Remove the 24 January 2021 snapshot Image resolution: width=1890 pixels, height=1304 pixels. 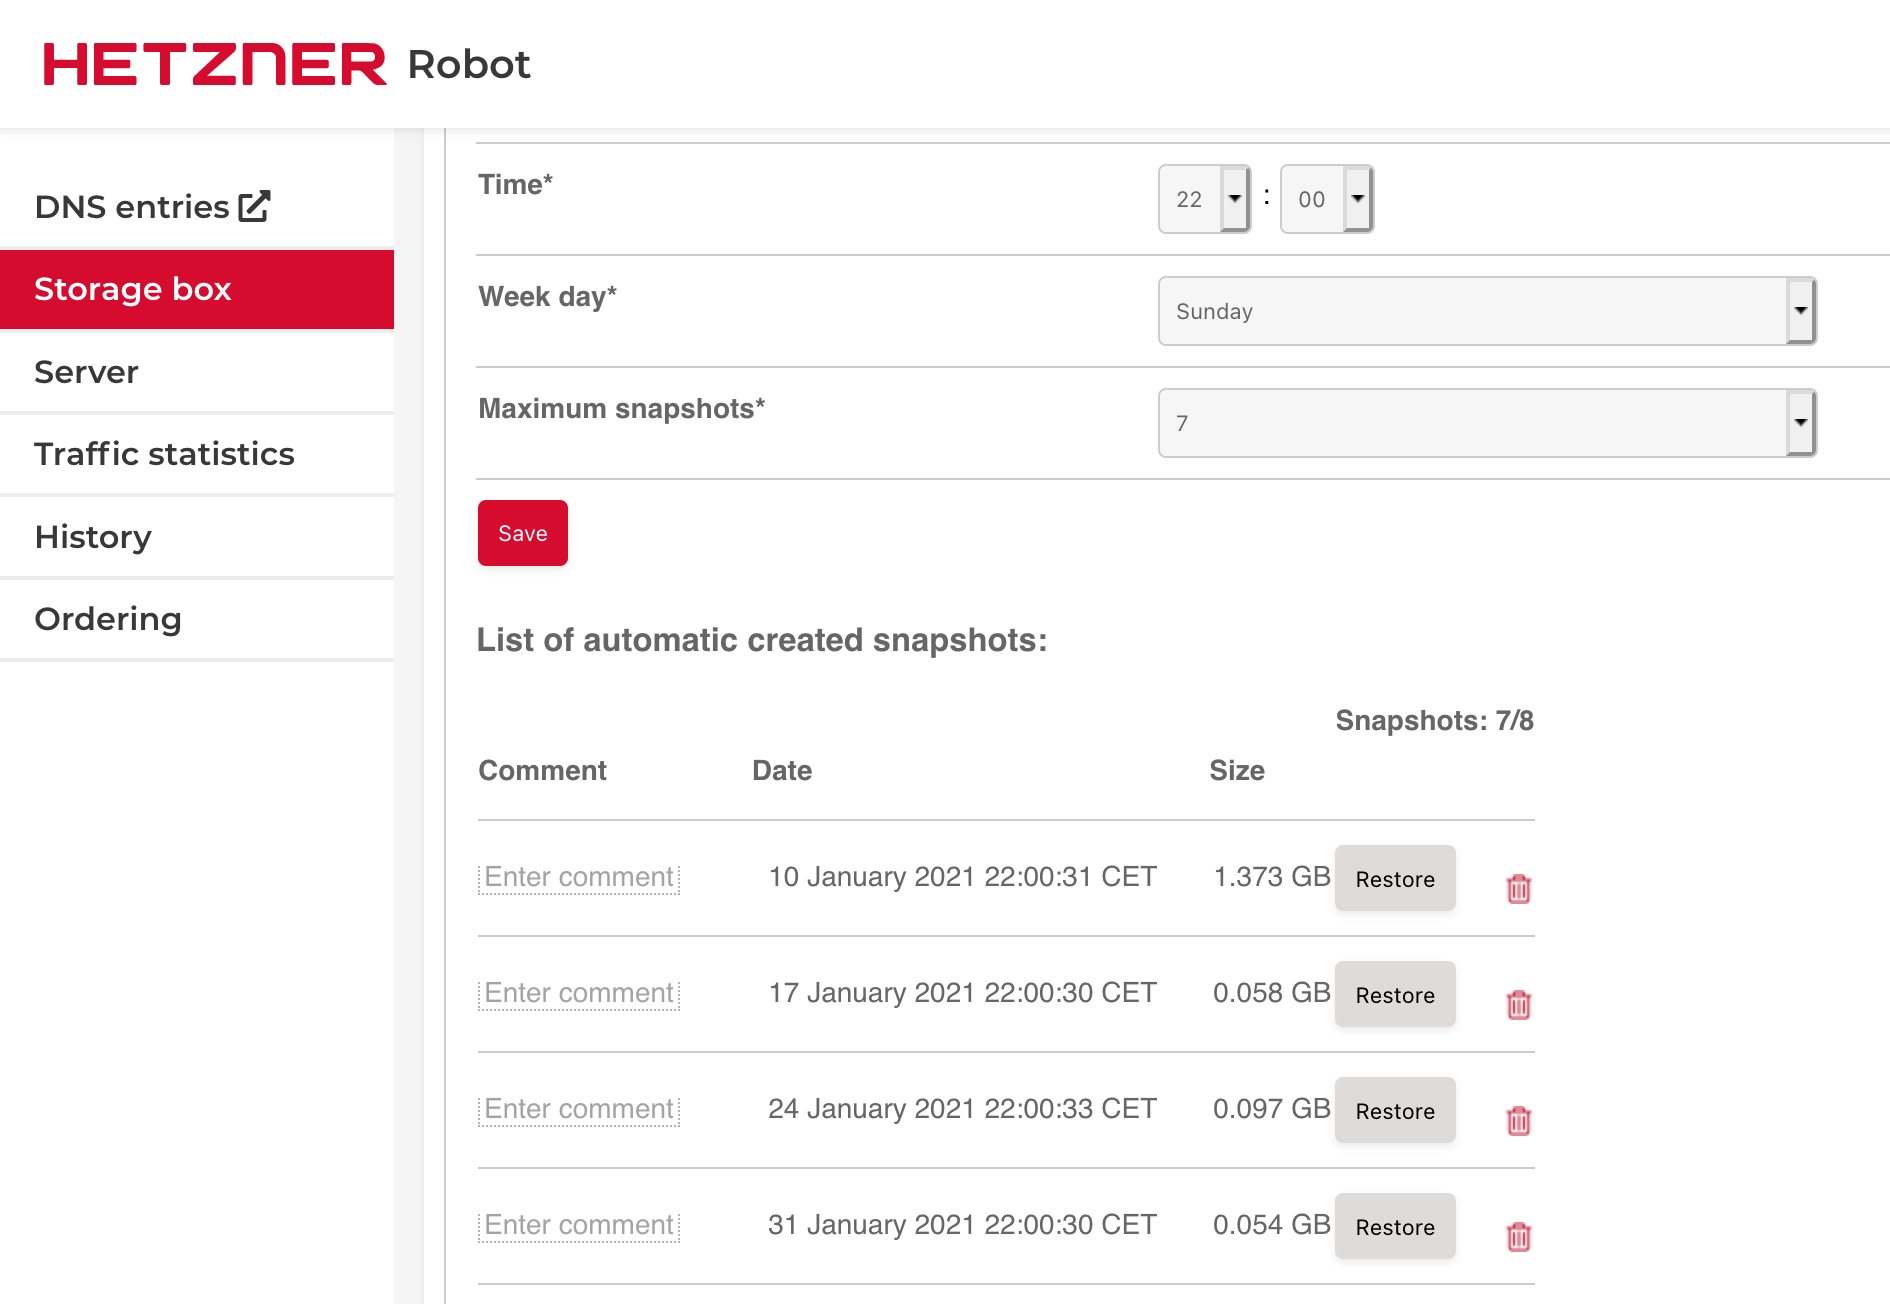click(x=1518, y=1120)
